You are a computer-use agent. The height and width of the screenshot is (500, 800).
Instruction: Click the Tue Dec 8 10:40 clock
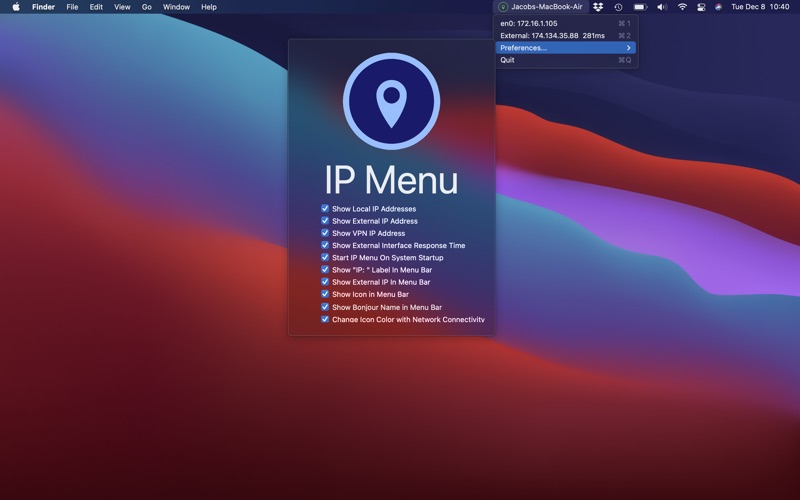tap(760, 7)
